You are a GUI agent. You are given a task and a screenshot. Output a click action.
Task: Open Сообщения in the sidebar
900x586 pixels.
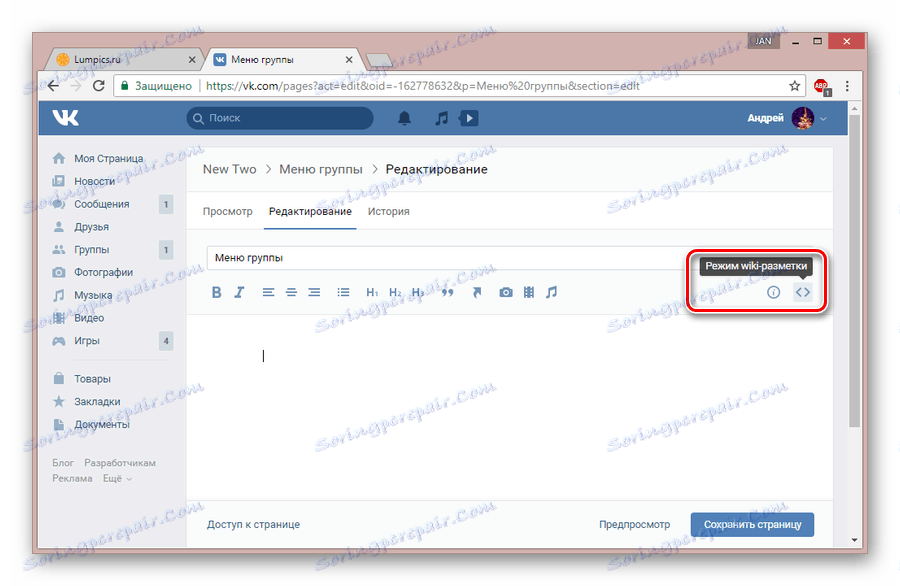pyautogui.click(x=102, y=204)
